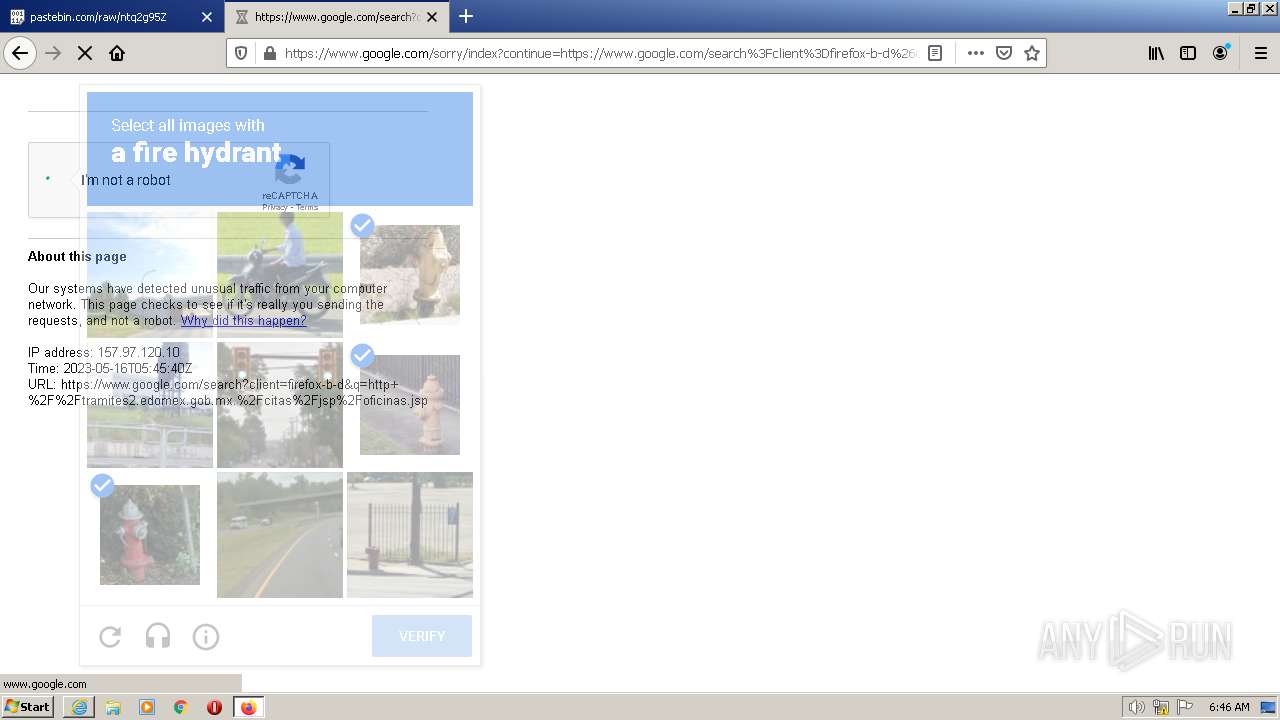
Task: Close the pastebin.com tab
Action: (x=207, y=17)
